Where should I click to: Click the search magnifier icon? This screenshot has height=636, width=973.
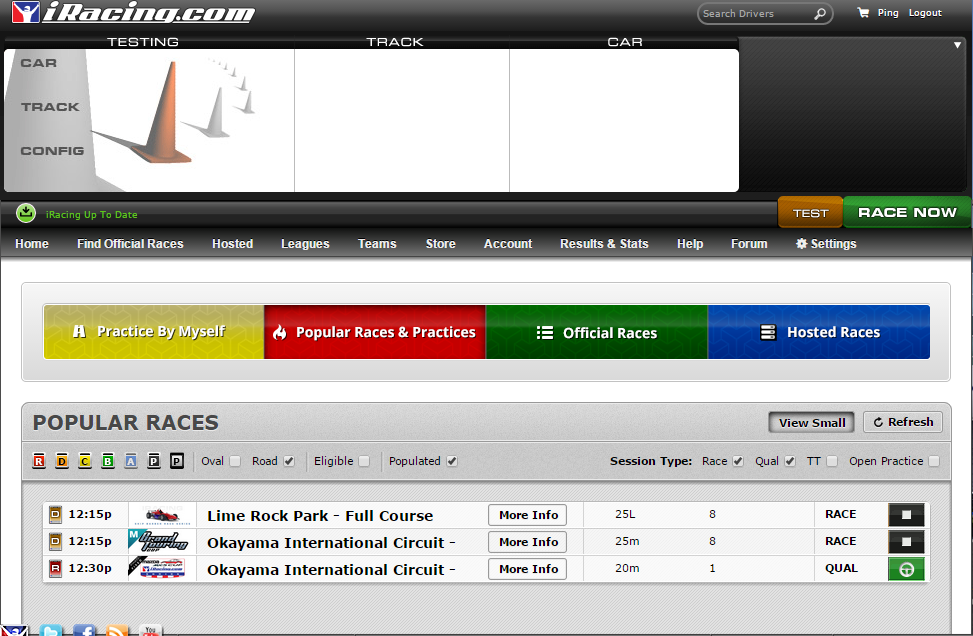point(820,14)
